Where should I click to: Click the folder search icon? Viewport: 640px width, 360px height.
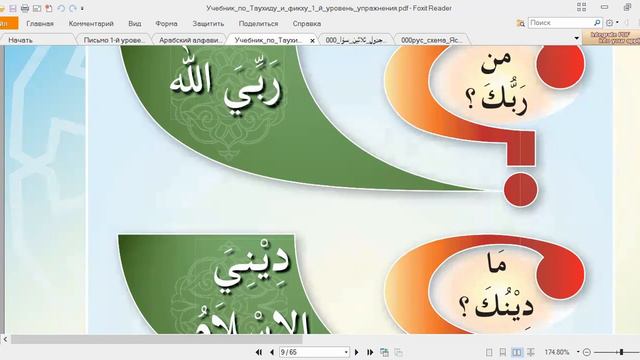pos(520,23)
